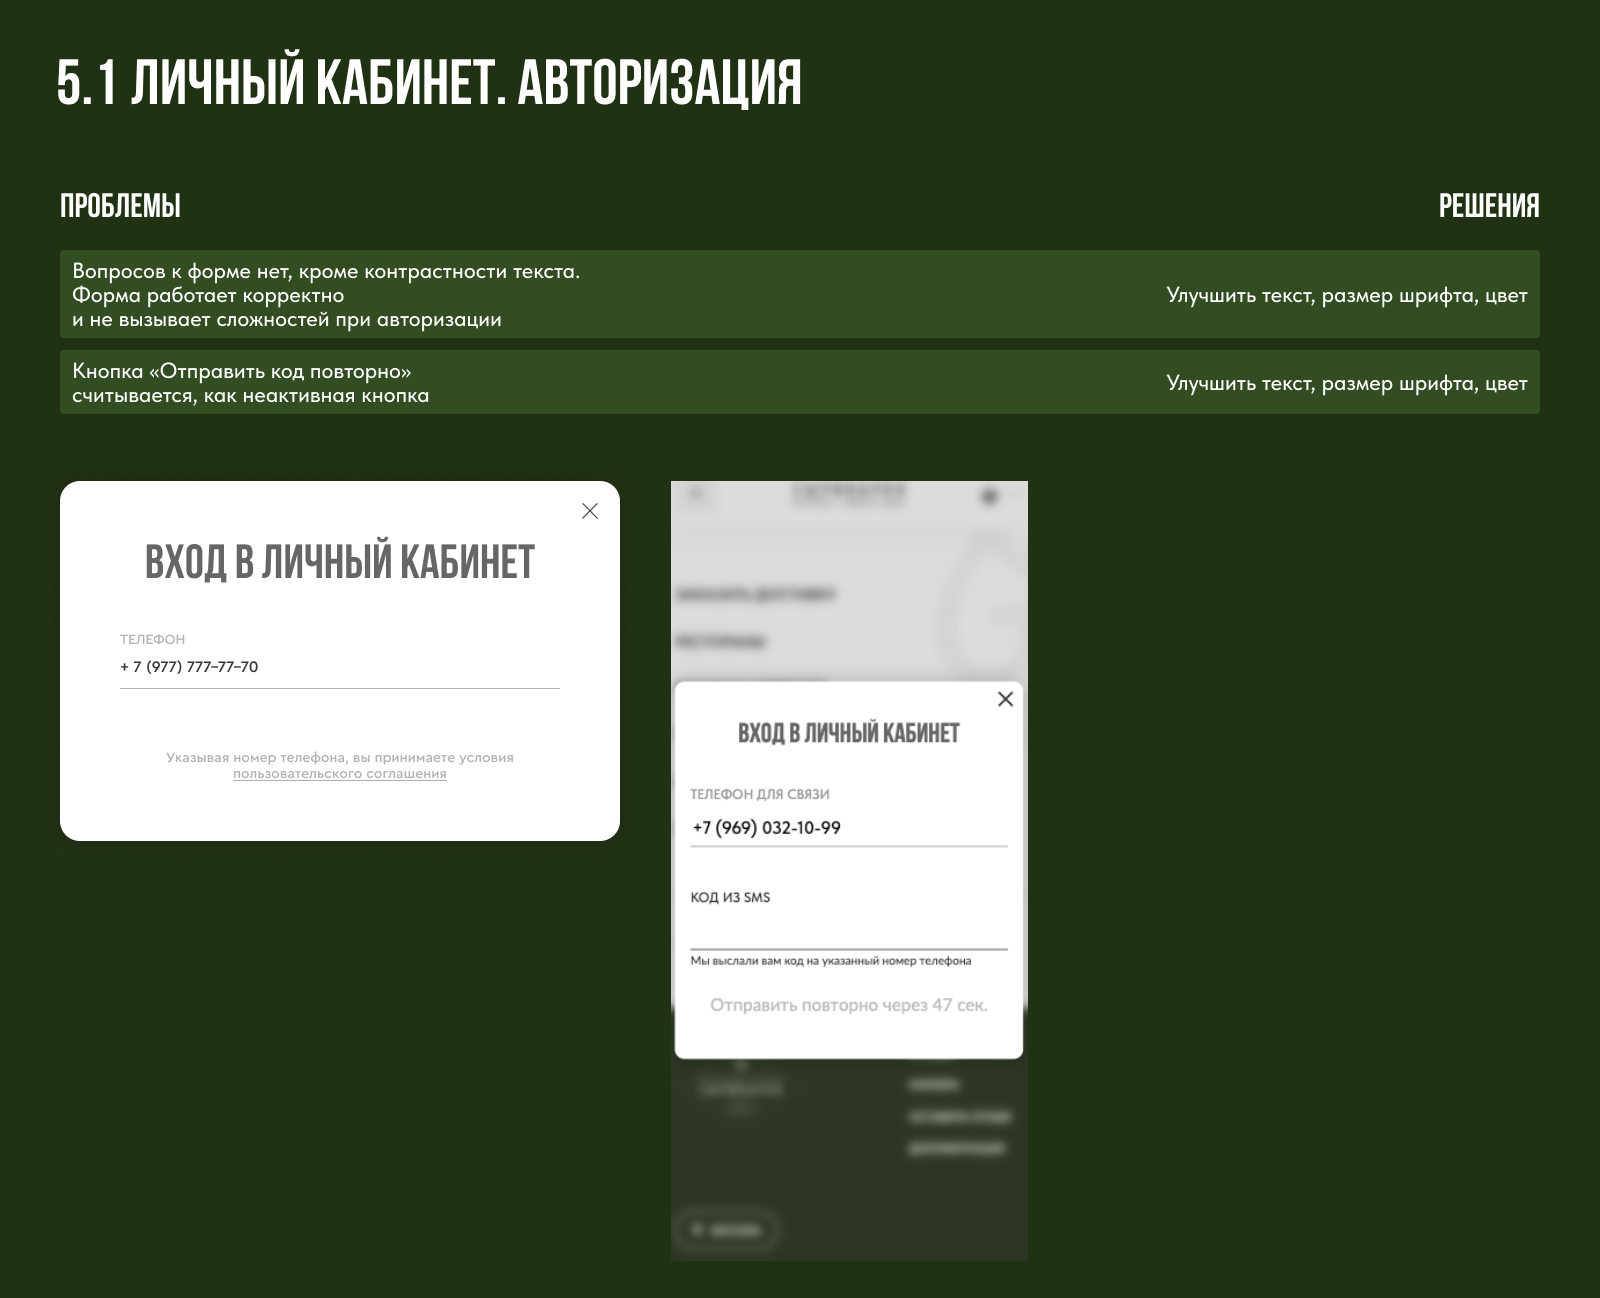Open the hamburger menu in the mobile screenshot
Viewport: 1600px width, 1298px height.
click(698, 493)
